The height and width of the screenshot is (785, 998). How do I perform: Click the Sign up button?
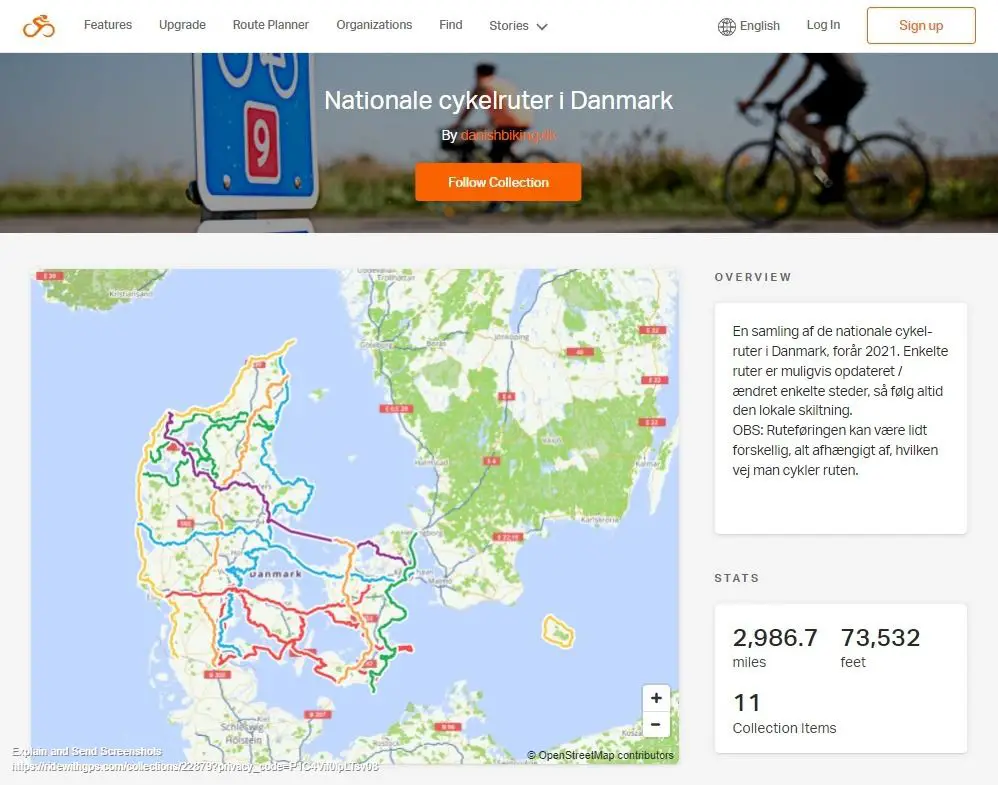921,25
